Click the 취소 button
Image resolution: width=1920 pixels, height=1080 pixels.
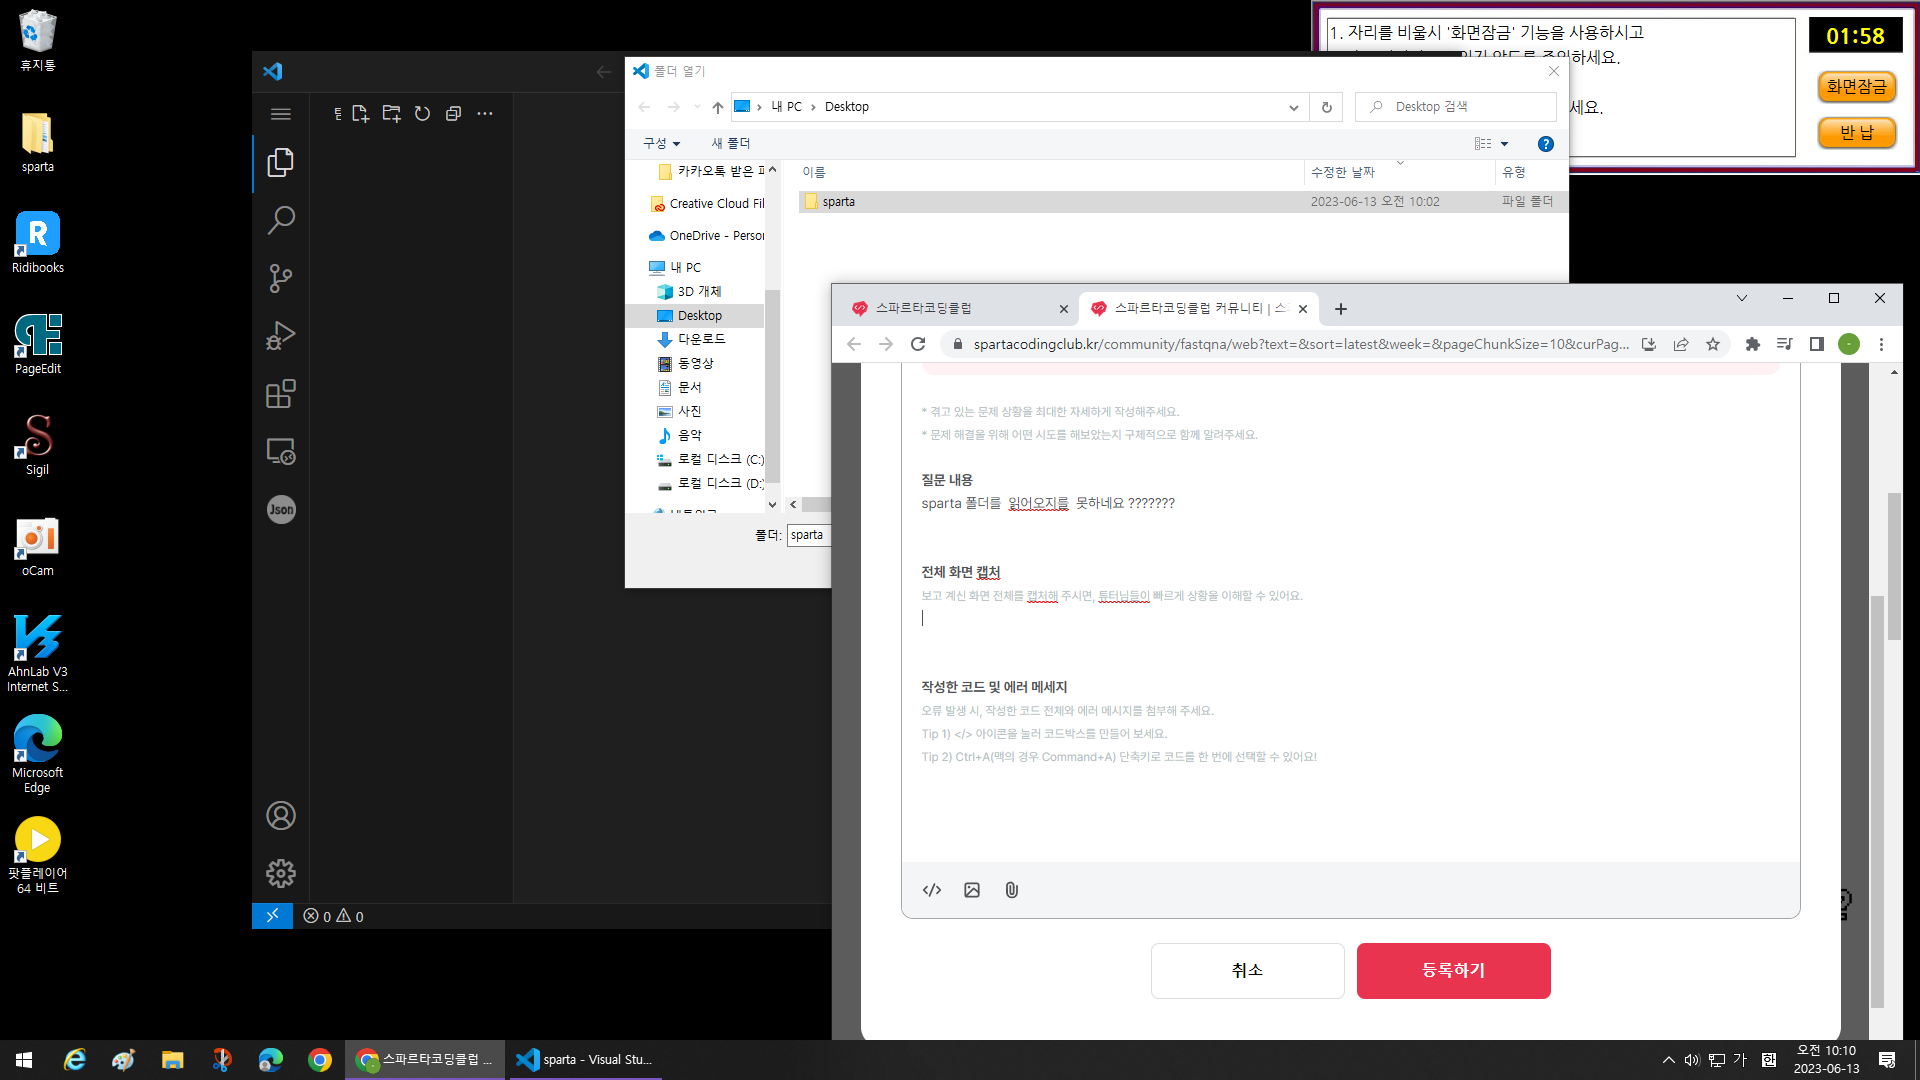click(x=1247, y=971)
